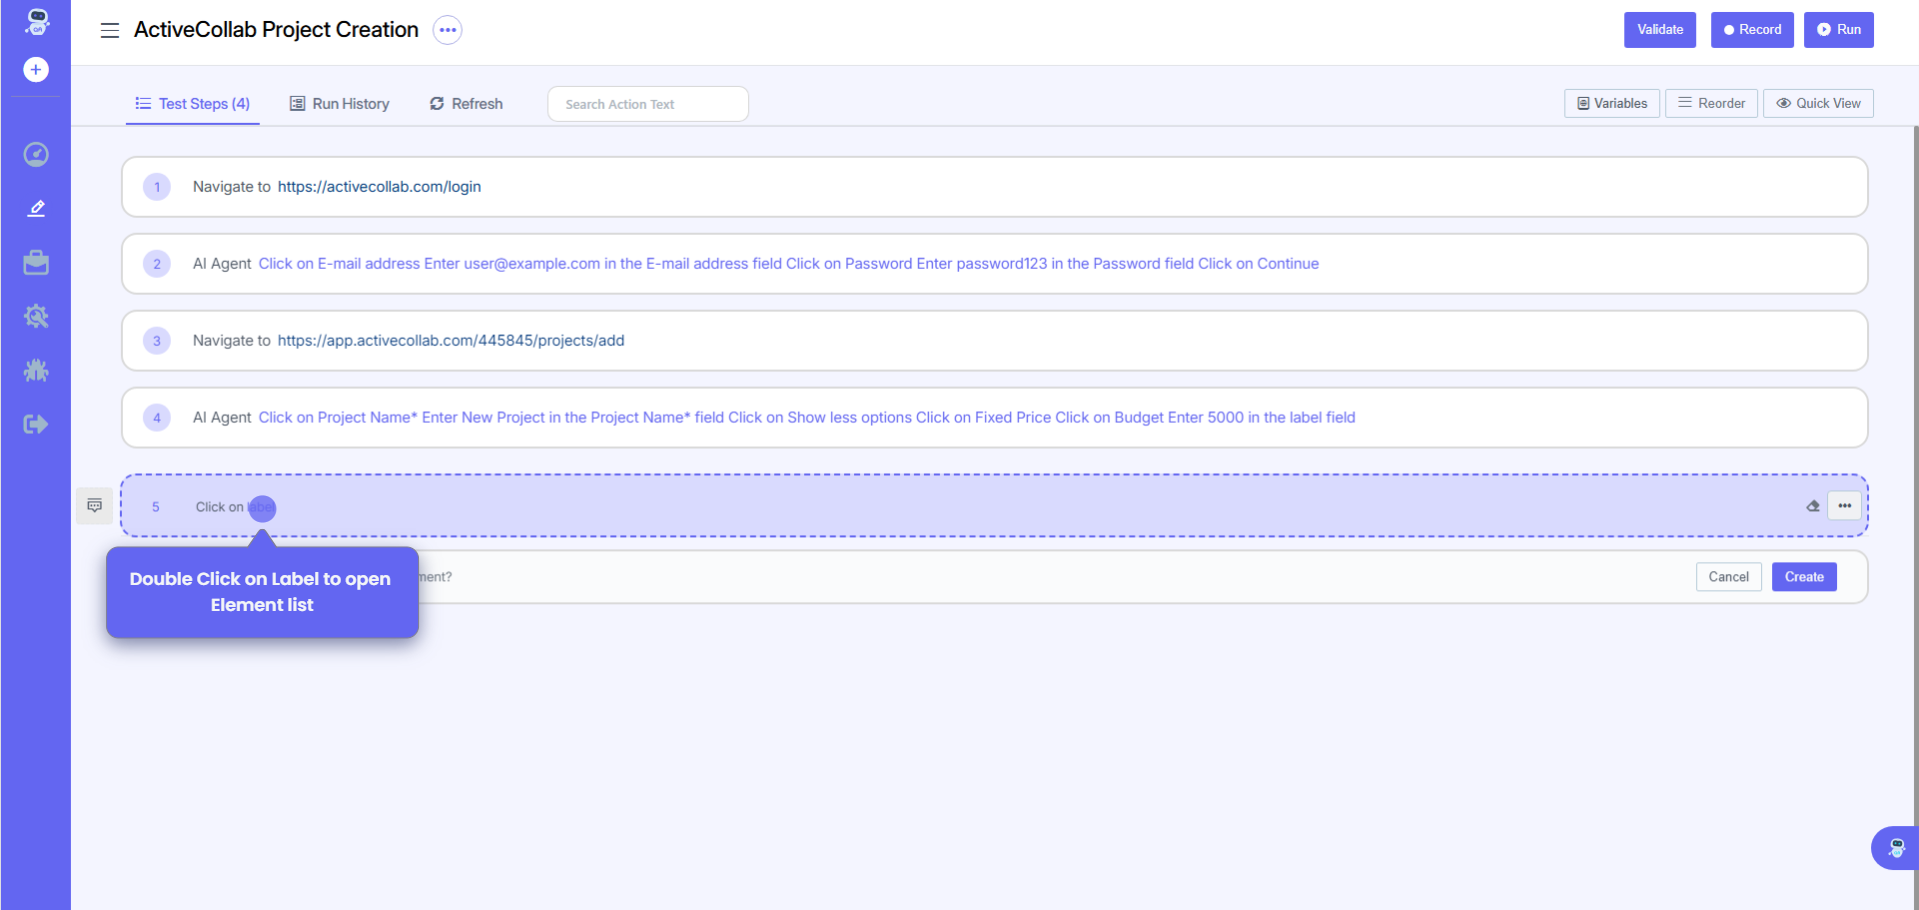Open step 5 three-dot options menu

point(1844,506)
